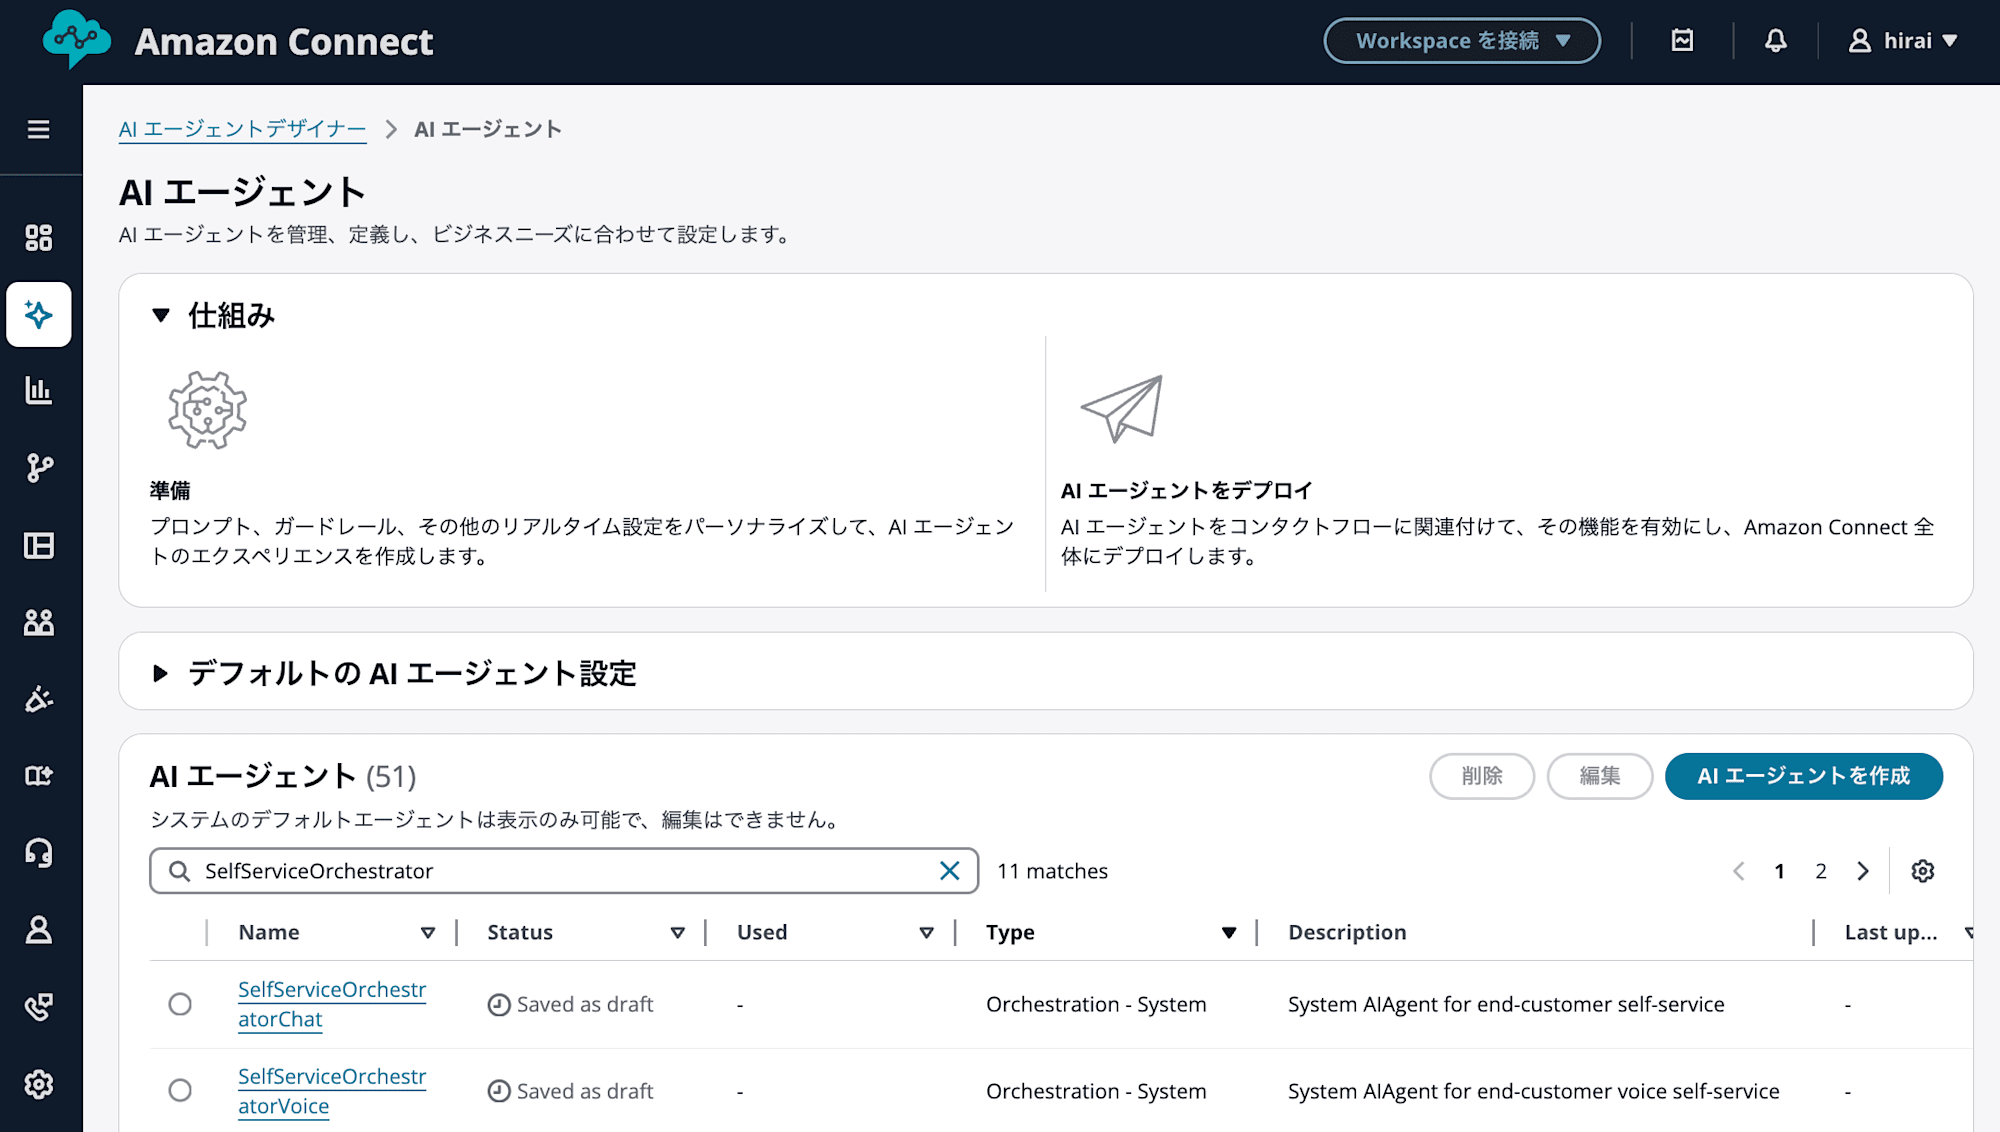Click AI エージェントを作成 button

pyautogui.click(x=1803, y=776)
